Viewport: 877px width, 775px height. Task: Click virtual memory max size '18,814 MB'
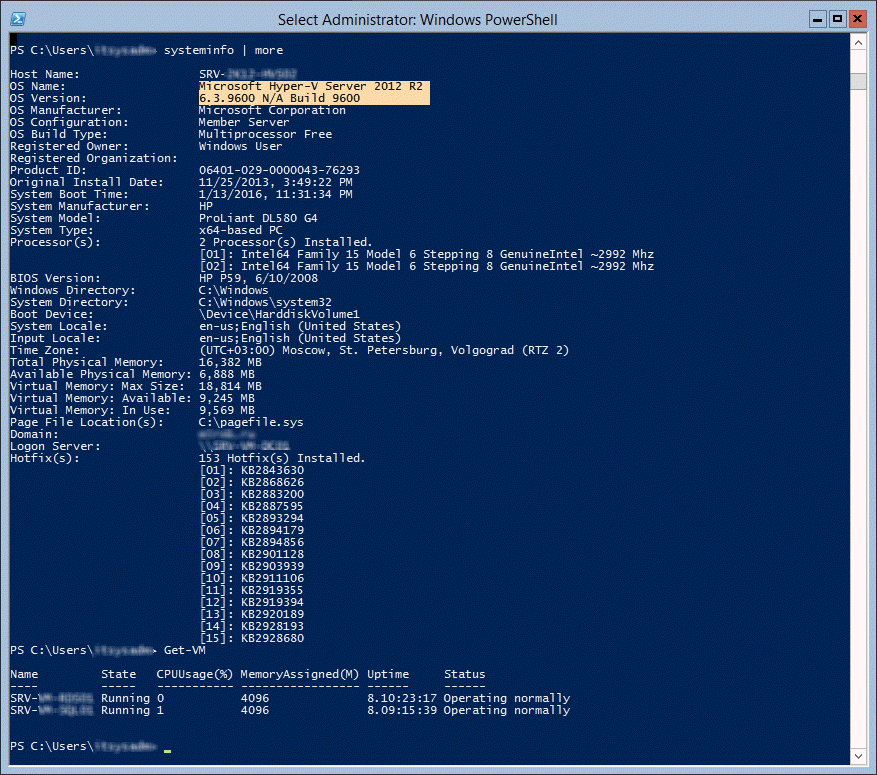(x=230, y=386)
